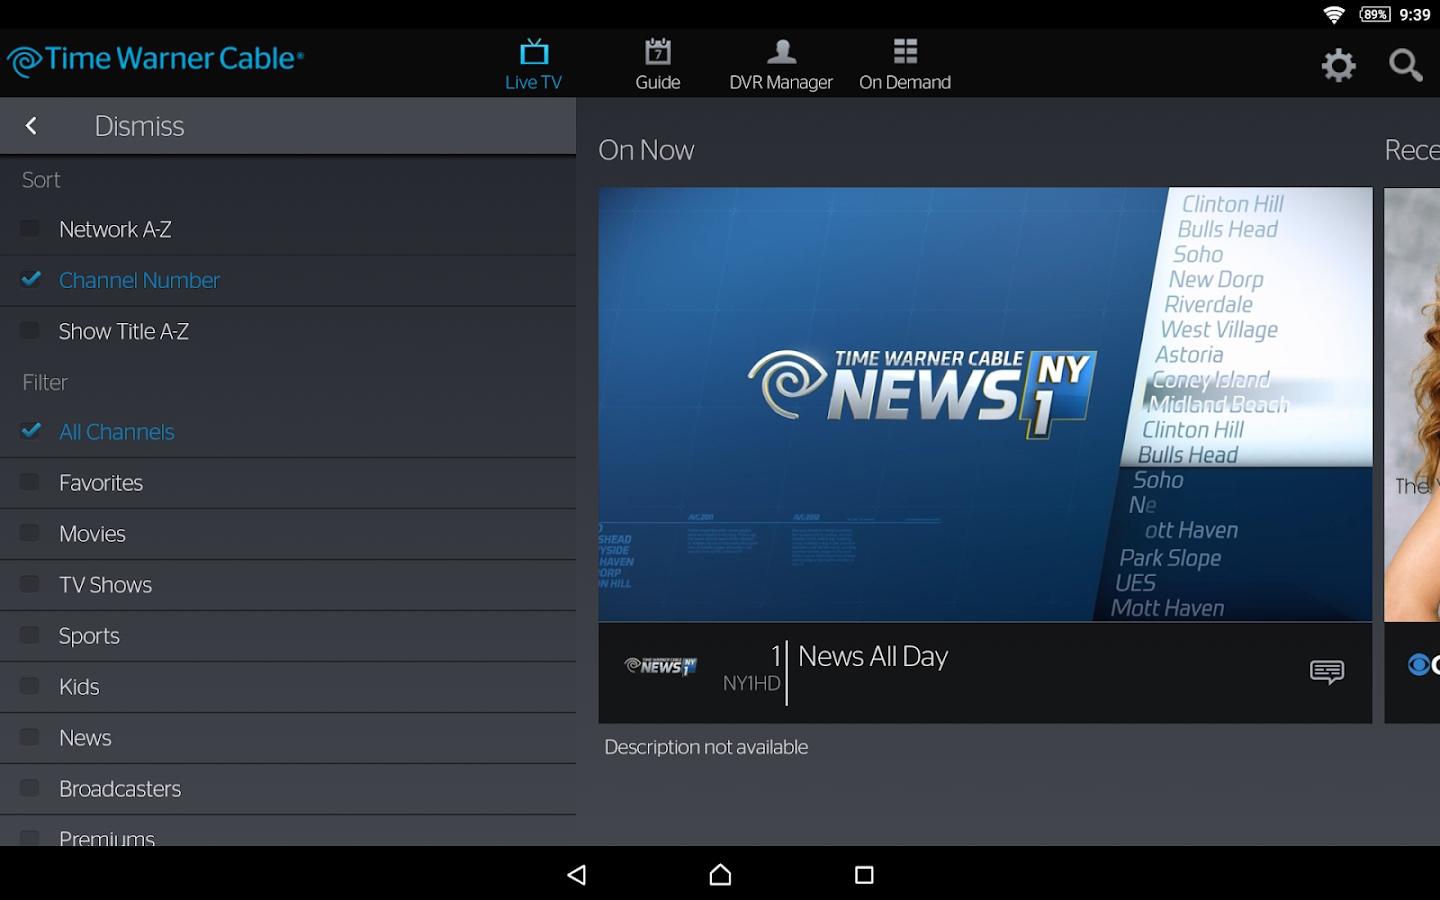The width and height of the screenshot is (1440, 900).
Task: Check the Network A-Z sort option
Action: (x=30, y=229)
